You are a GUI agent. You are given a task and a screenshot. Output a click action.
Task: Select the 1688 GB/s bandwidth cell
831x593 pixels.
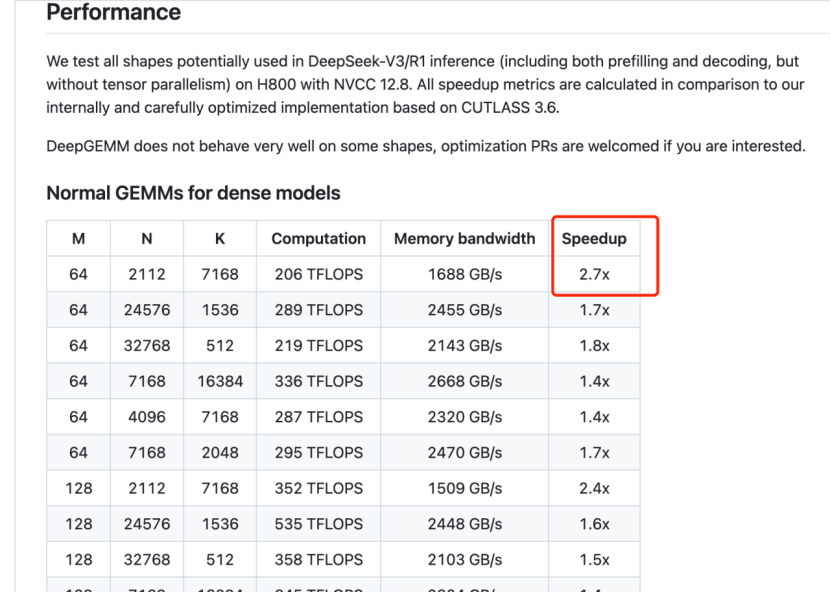[x=464, y=274]
